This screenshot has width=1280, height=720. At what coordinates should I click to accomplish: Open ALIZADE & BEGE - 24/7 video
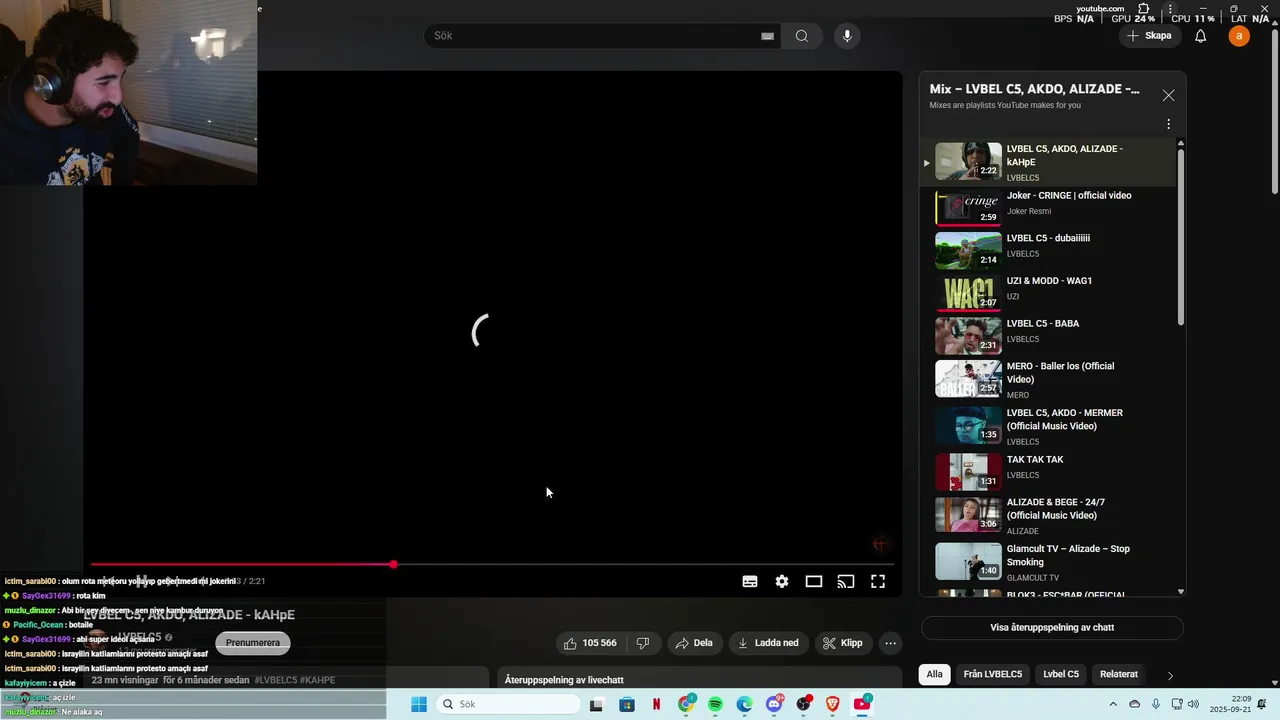click(x=1050, y=515)
